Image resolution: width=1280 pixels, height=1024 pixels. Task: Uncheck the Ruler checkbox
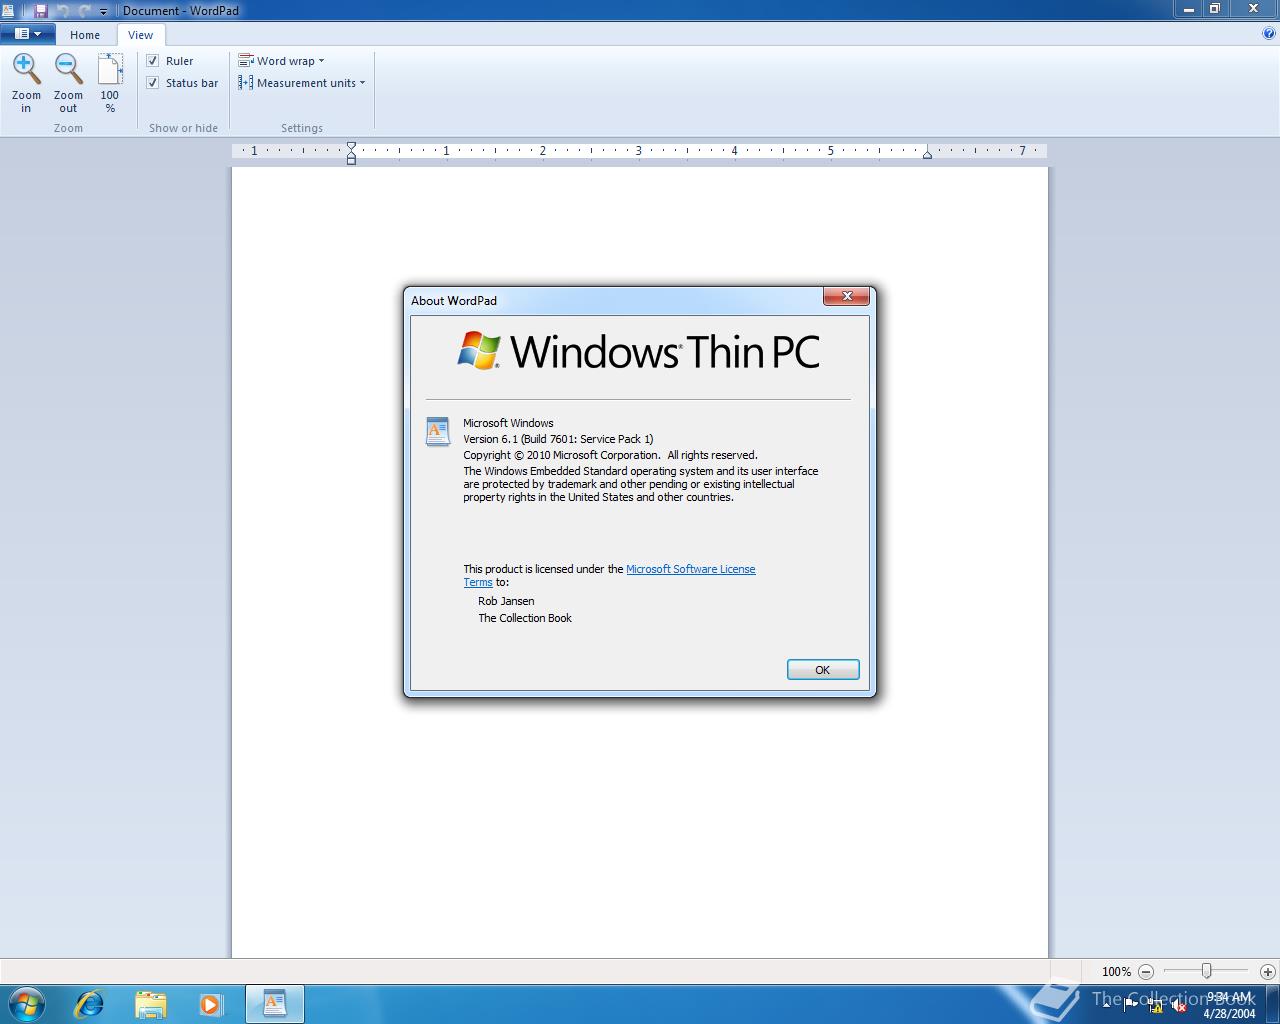tap(153, 61)
